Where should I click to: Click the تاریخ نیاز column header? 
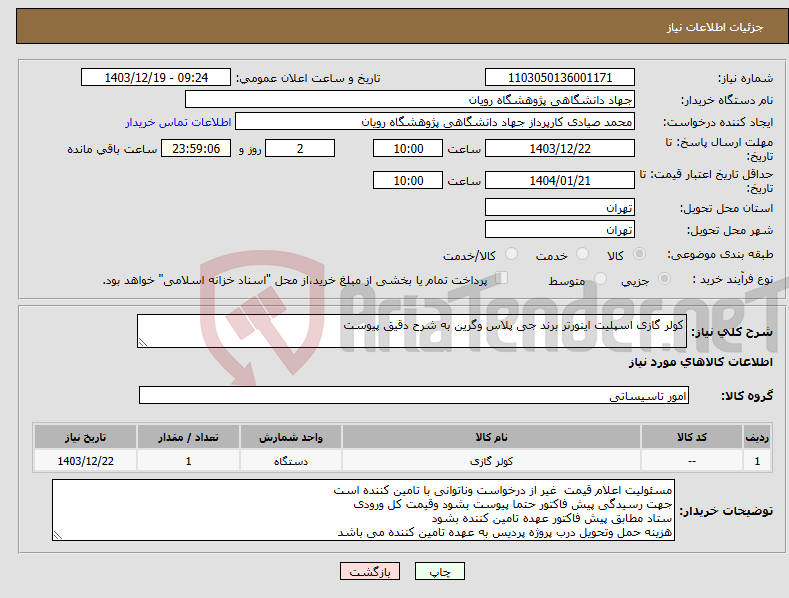[86, 437]
